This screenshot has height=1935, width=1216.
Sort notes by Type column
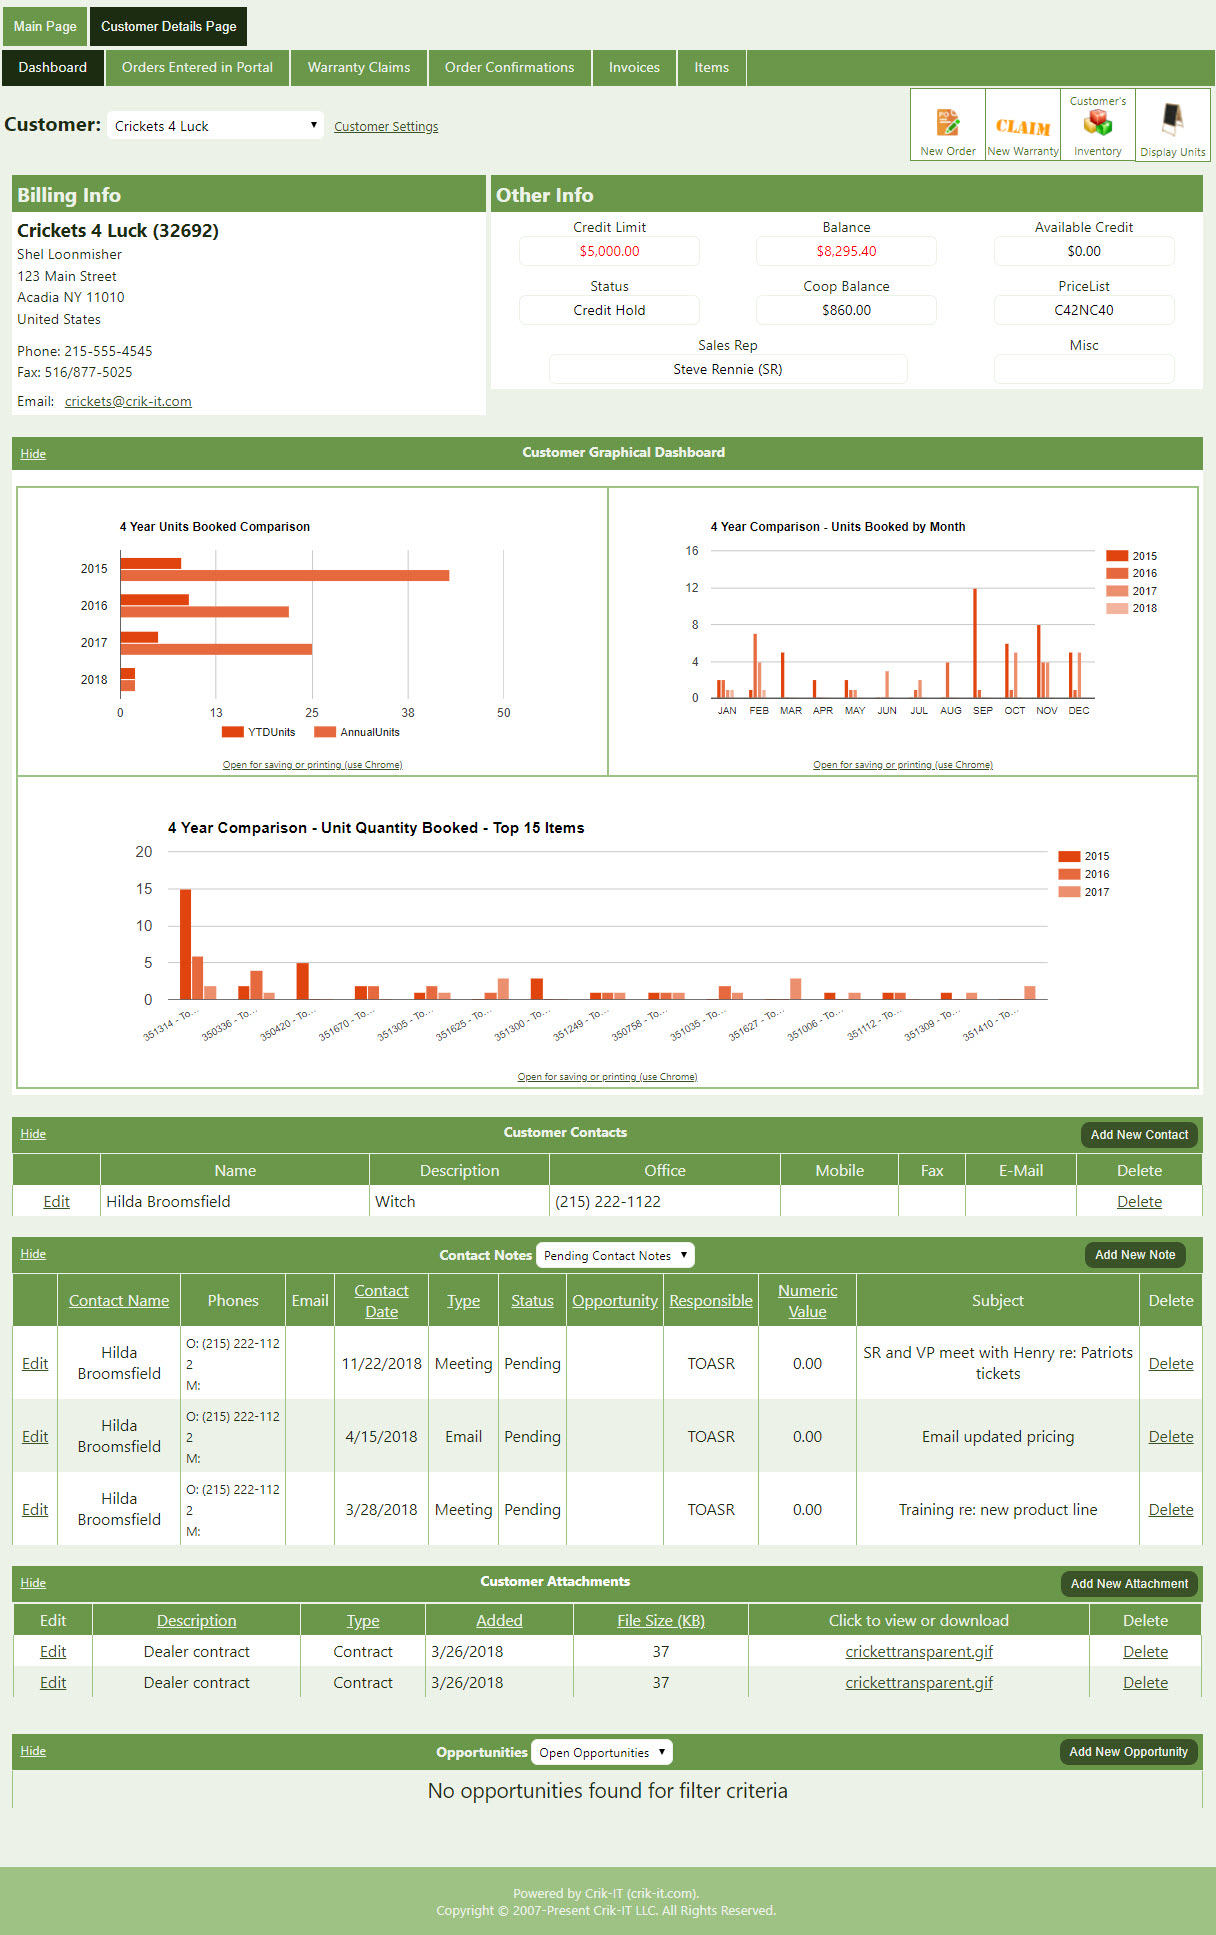(463, 1300)
